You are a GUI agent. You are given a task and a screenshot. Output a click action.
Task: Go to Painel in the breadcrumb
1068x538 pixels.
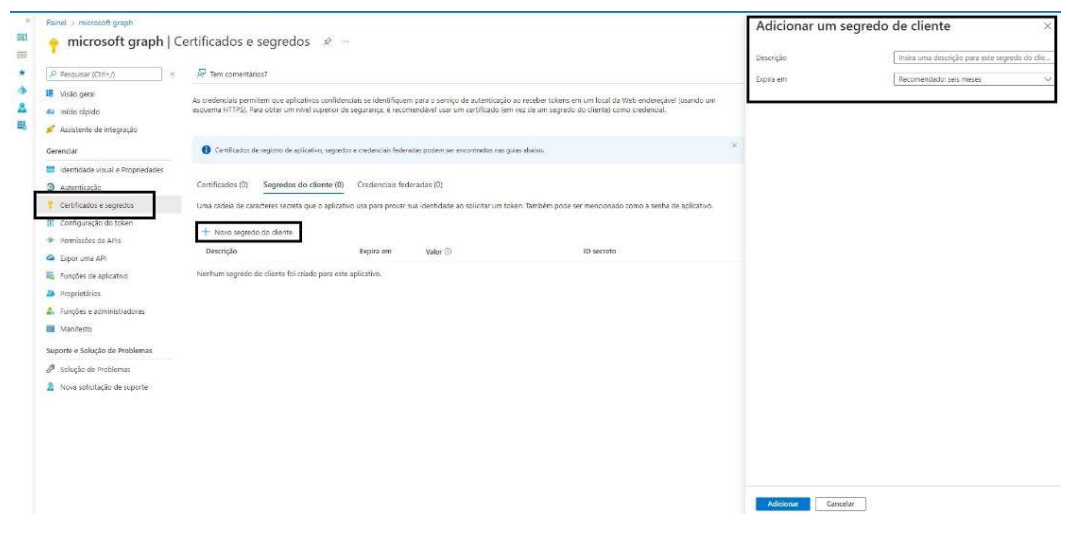pos(56,22)
